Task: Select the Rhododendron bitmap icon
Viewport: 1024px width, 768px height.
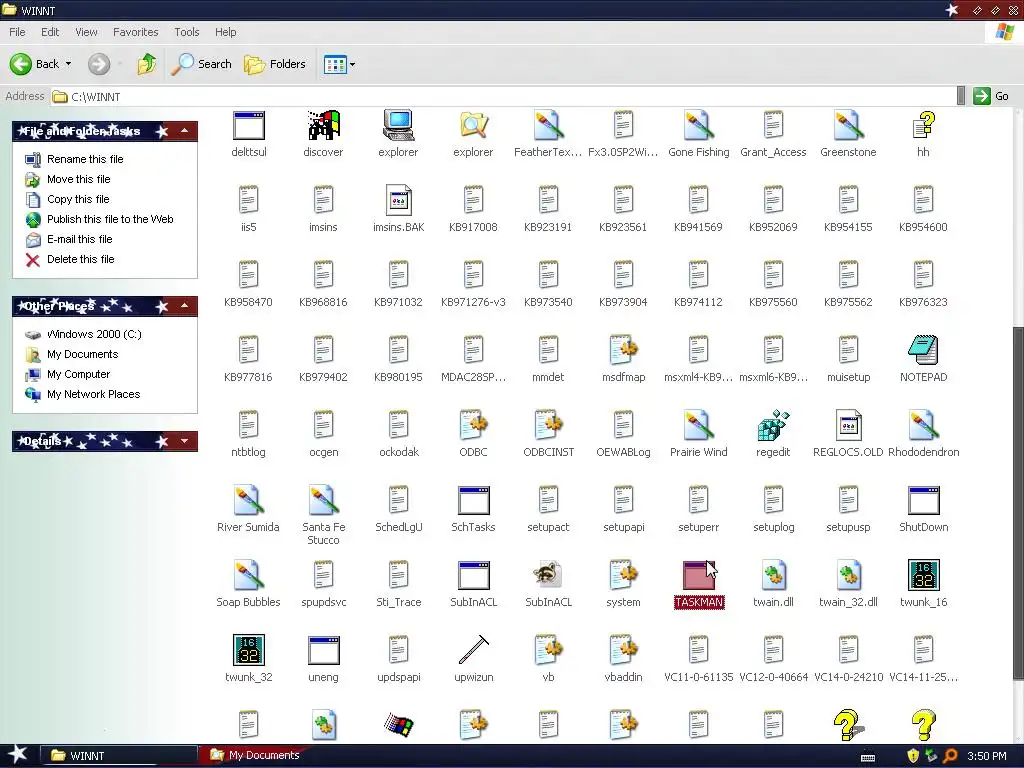Action: click(x=923, y=425)
